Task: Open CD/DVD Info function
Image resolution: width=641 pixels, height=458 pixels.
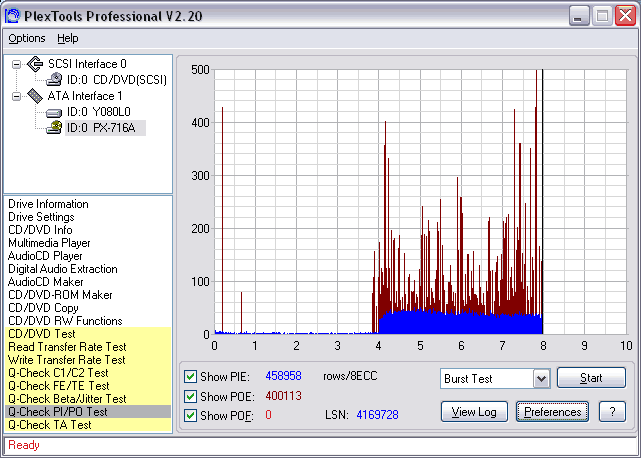Action: [40, 230]
